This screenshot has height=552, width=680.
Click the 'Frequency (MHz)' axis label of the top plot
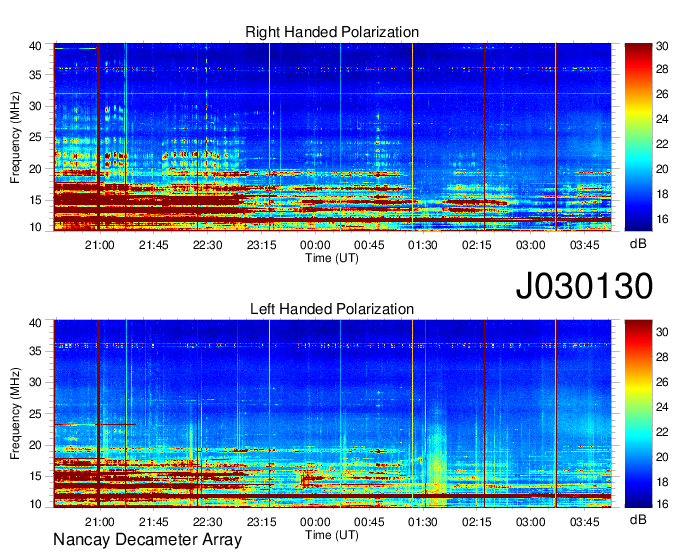[x=15, y=137]
